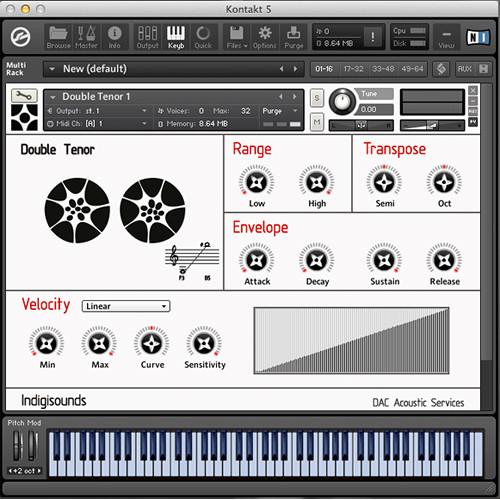Screen dimensions: 500x500
Task: Open the Master editor
Action: click(x=86, y=37)
